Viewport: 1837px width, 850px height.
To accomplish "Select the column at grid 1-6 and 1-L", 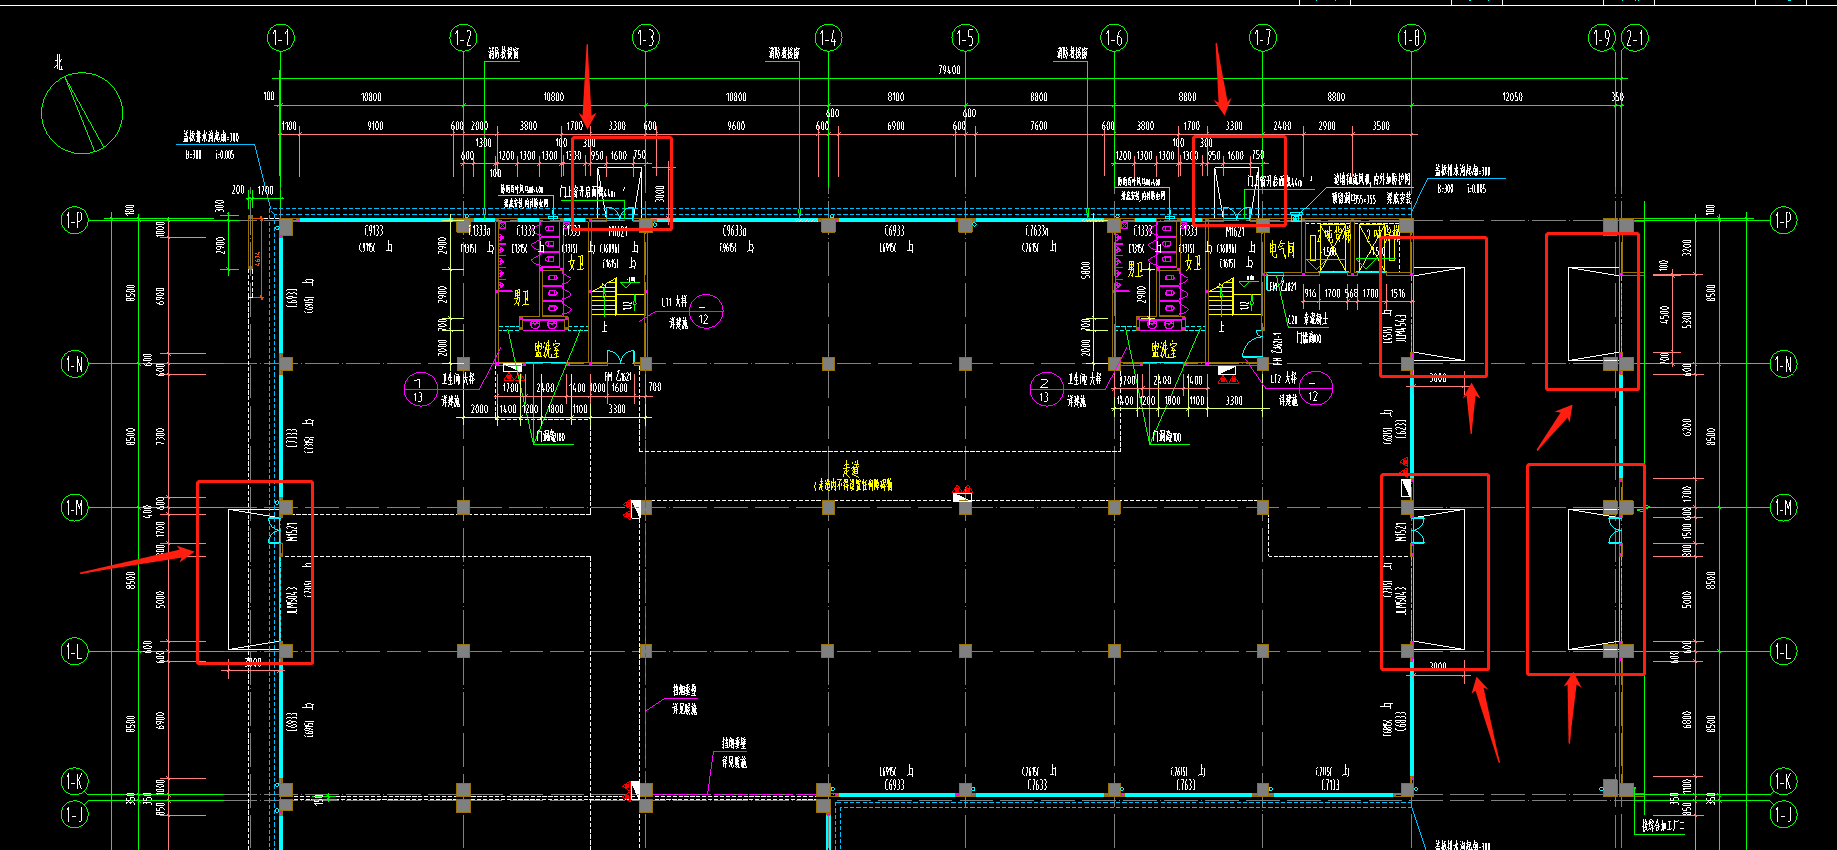I will 1114,651.
